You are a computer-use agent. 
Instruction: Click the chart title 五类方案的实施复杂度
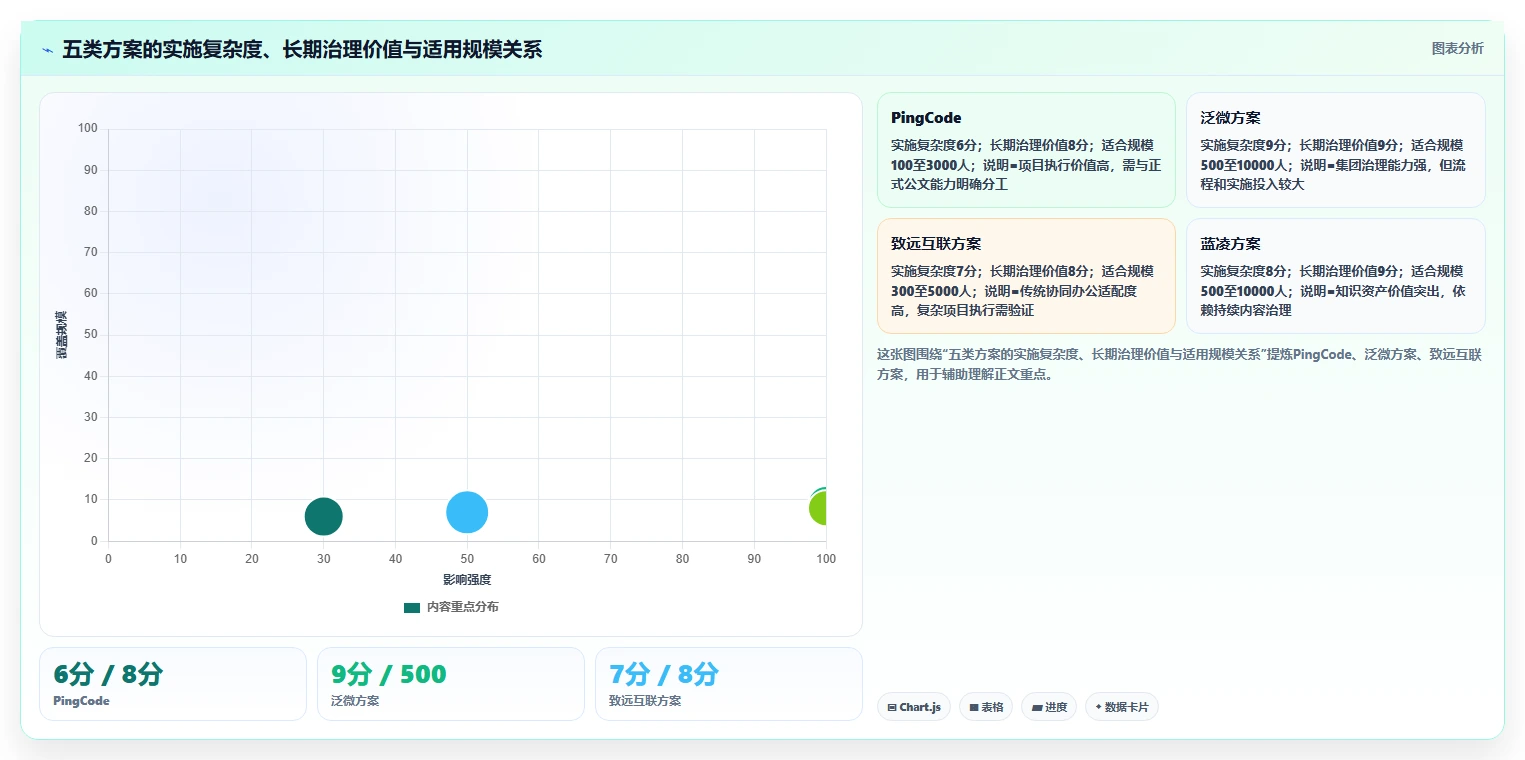(x=302, y=49)
